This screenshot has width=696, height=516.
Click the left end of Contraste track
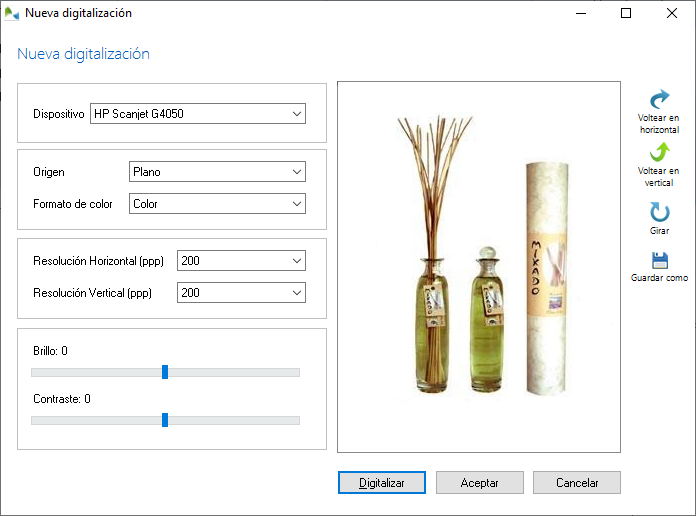coord(36,420)
